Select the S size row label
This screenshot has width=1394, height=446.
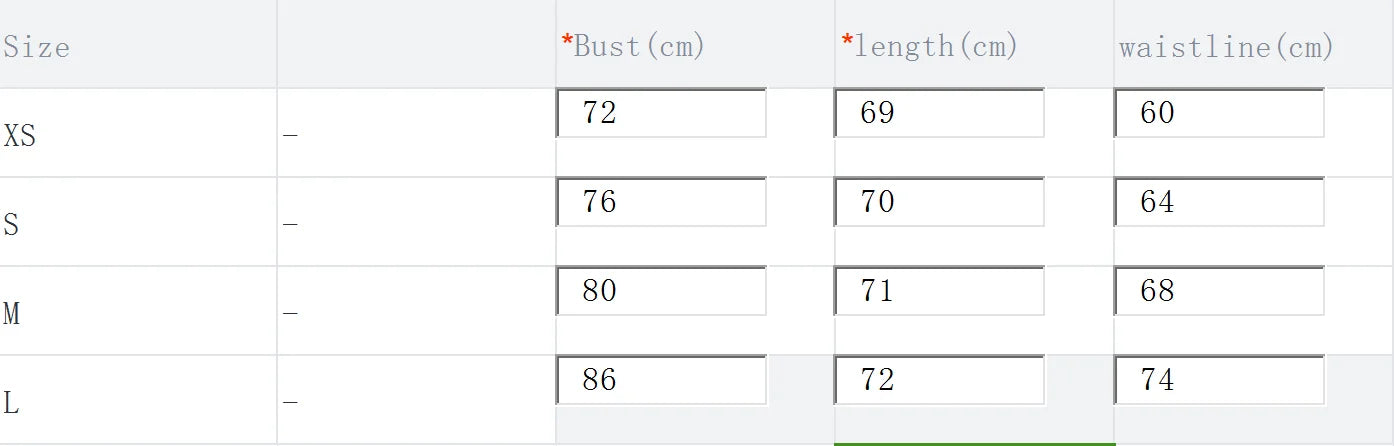pyautogui.click(x=11, y=224)
